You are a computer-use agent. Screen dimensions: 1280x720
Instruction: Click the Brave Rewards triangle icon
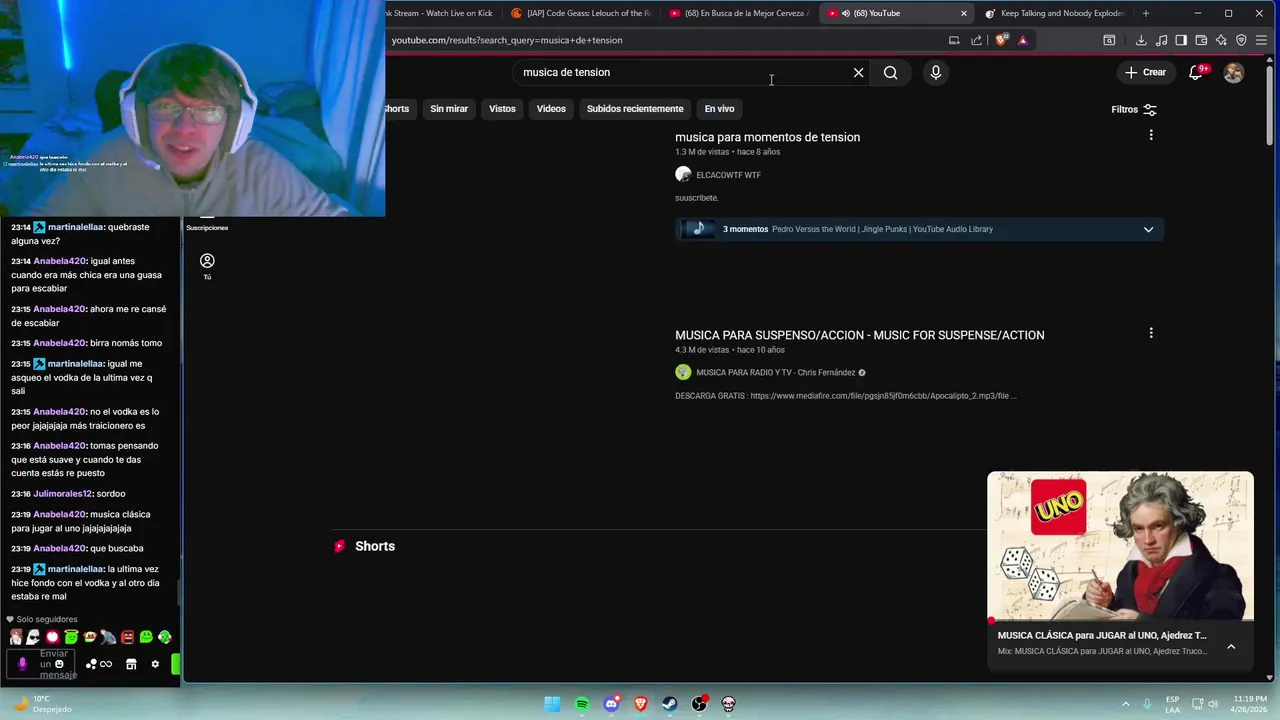point(1022,40)
